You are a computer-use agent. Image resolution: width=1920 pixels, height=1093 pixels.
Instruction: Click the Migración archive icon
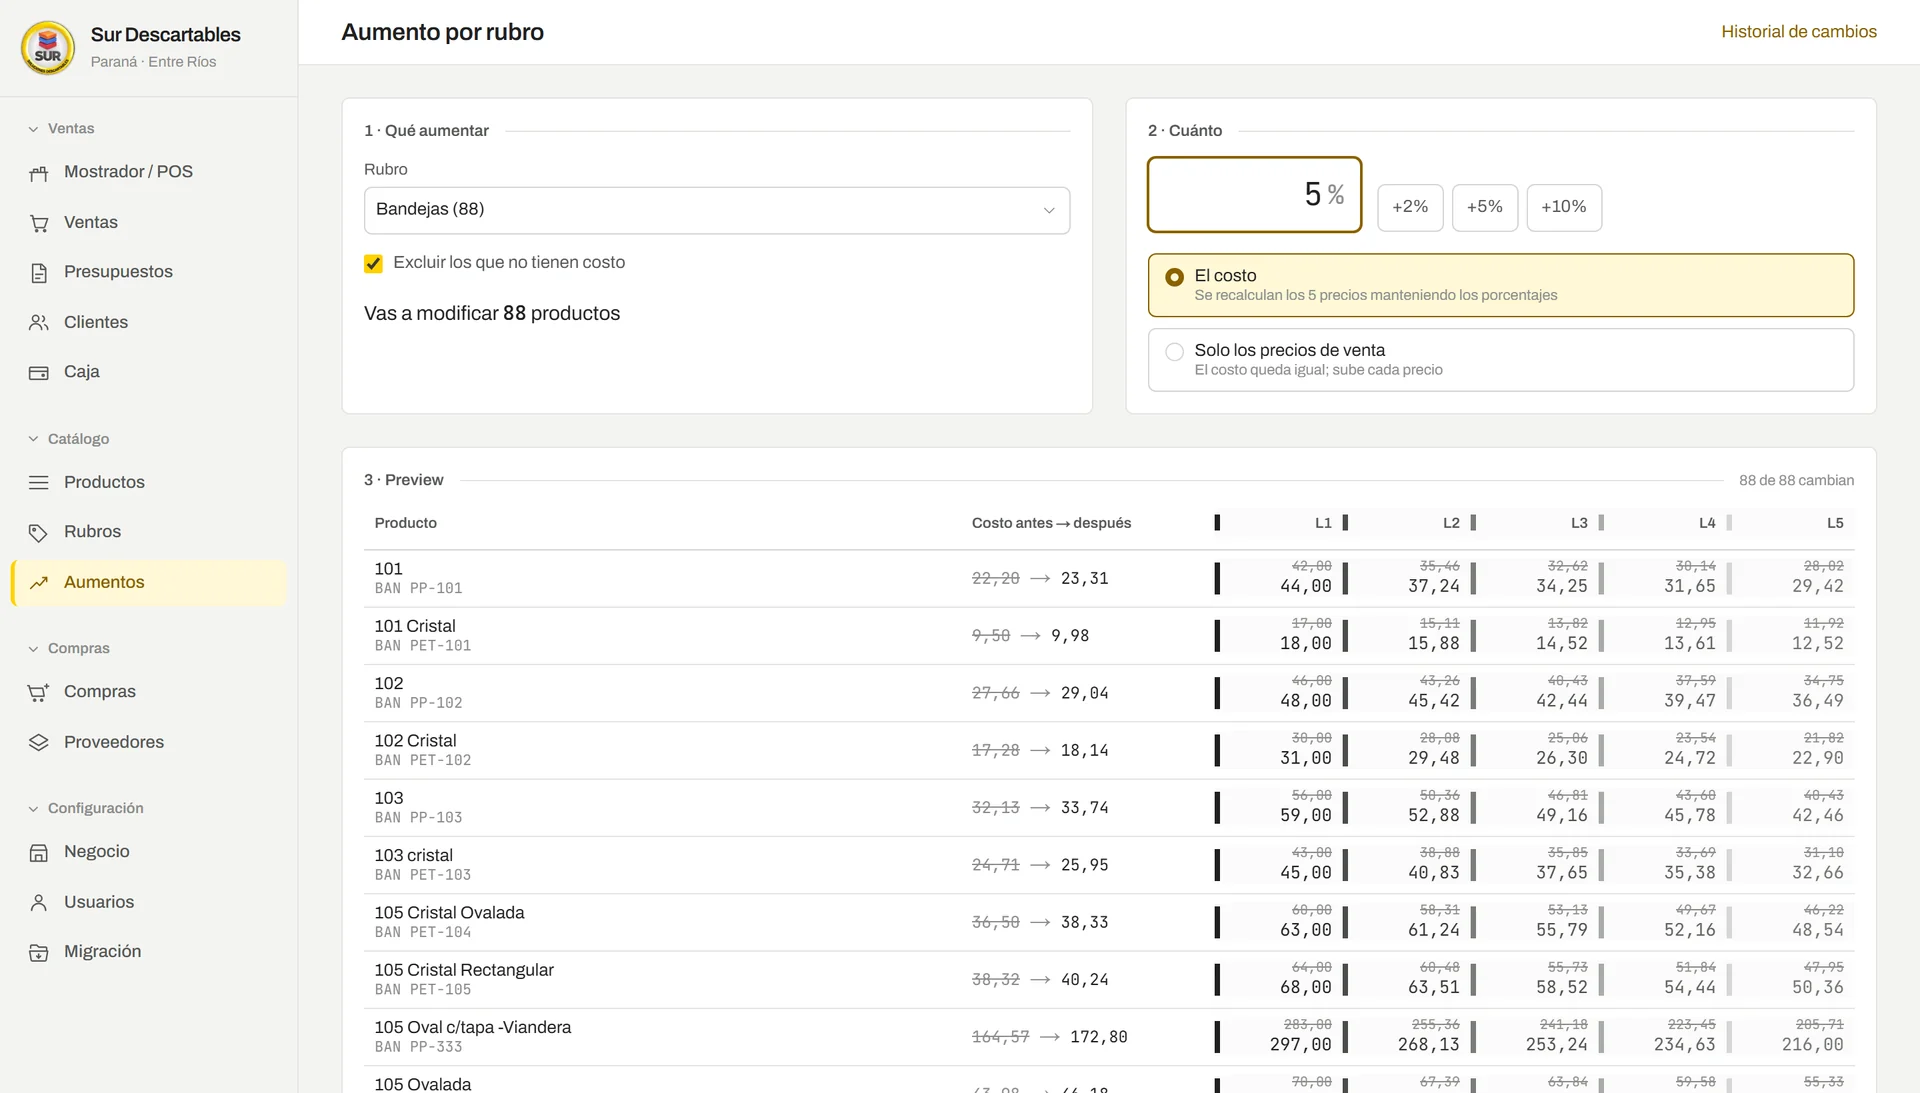[x=39, y=952]
